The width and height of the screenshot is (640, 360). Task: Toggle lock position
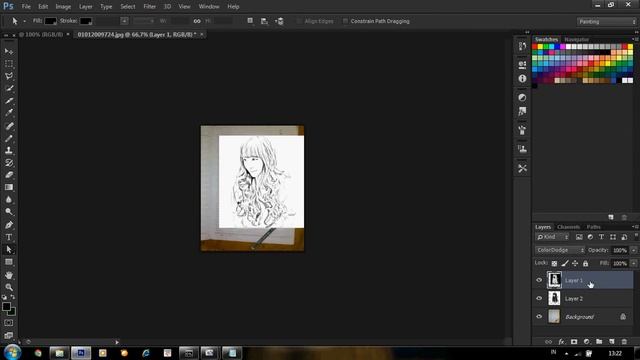(x=575, y=263)
